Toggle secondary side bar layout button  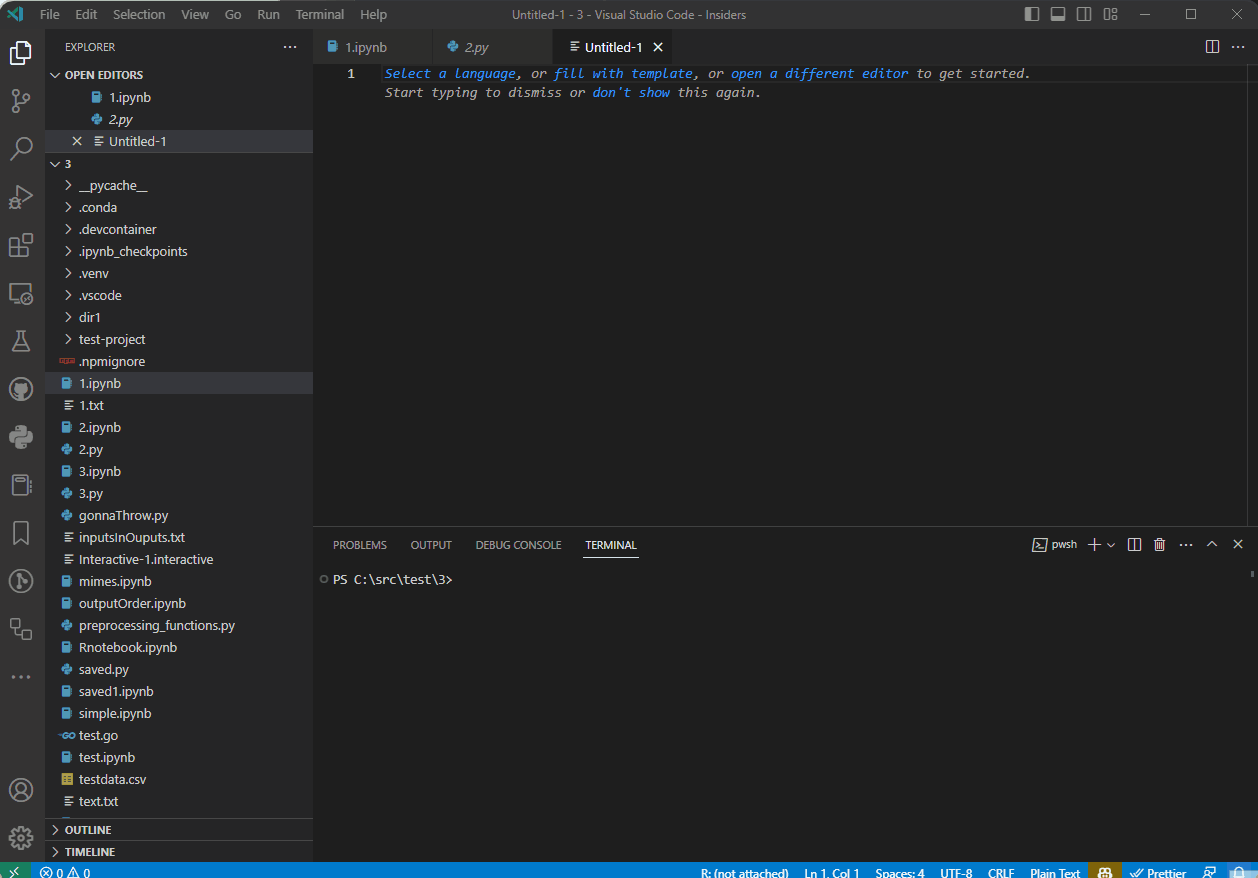click(x=1084, y=14)
